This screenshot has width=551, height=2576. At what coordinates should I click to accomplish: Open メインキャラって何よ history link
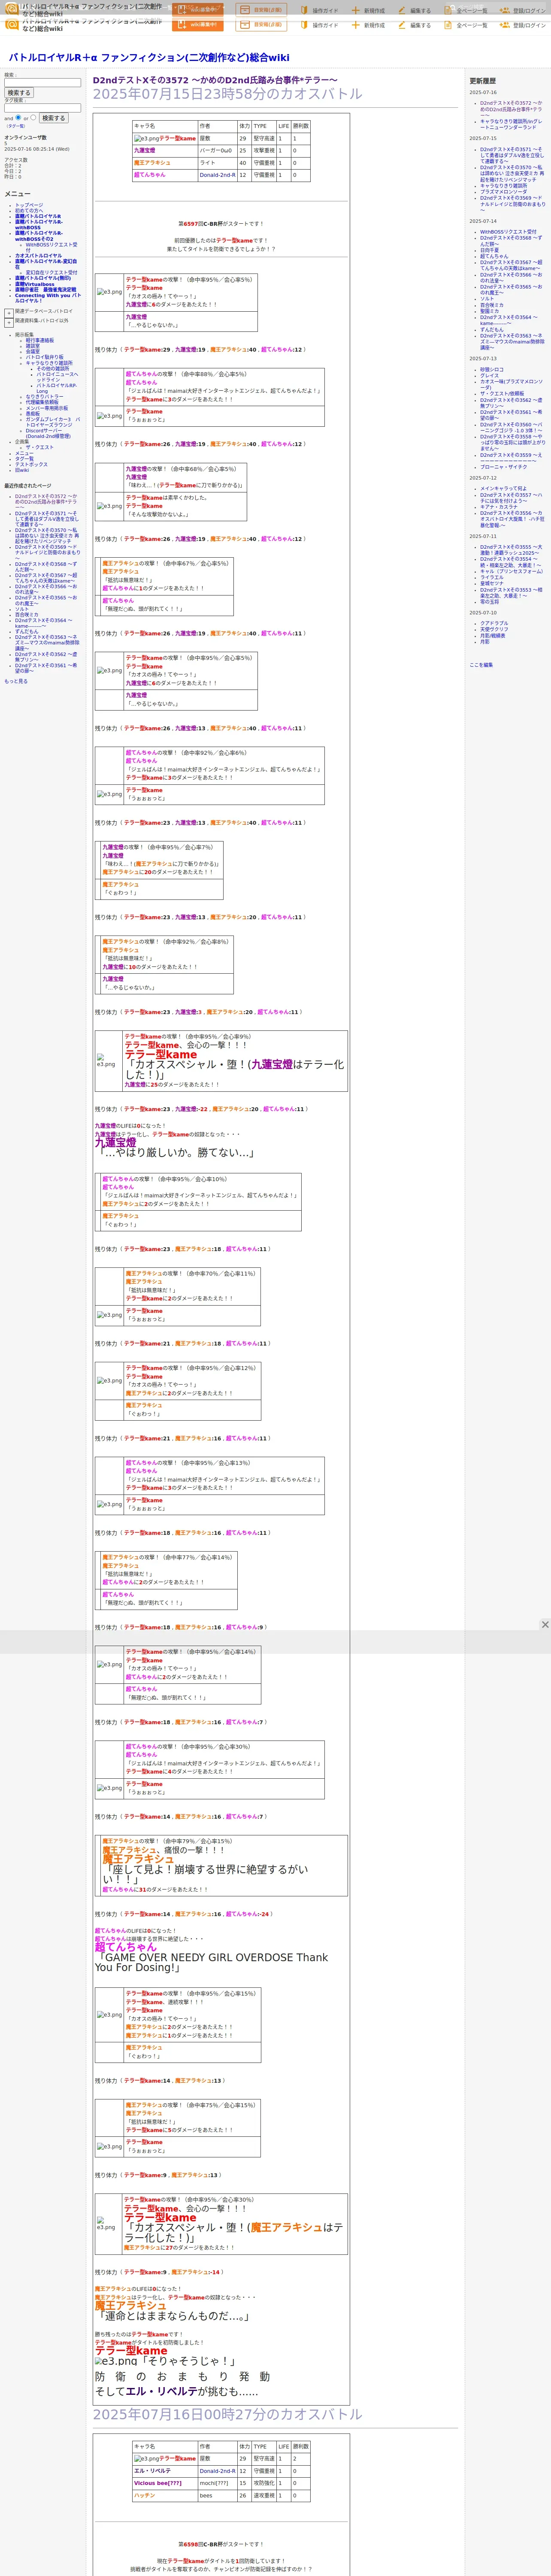pyautogui.click(x=503, y=489)
